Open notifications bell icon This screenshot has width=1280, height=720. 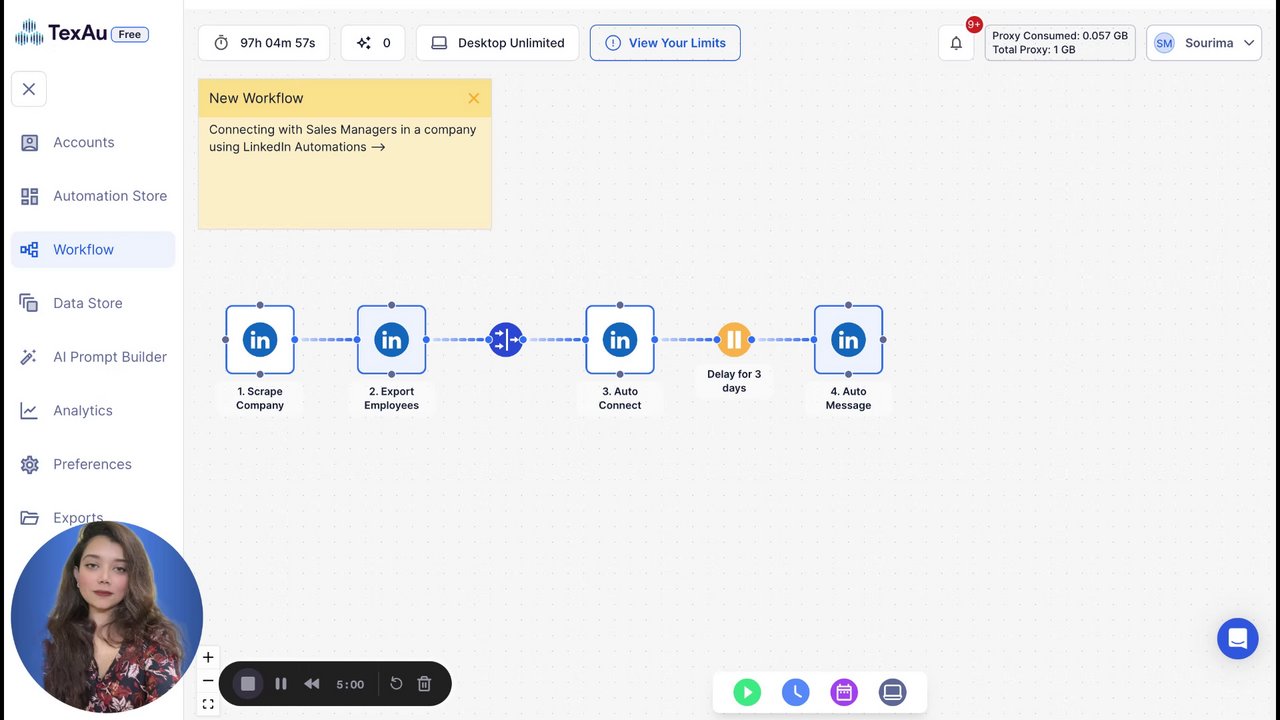pos(956,43)
